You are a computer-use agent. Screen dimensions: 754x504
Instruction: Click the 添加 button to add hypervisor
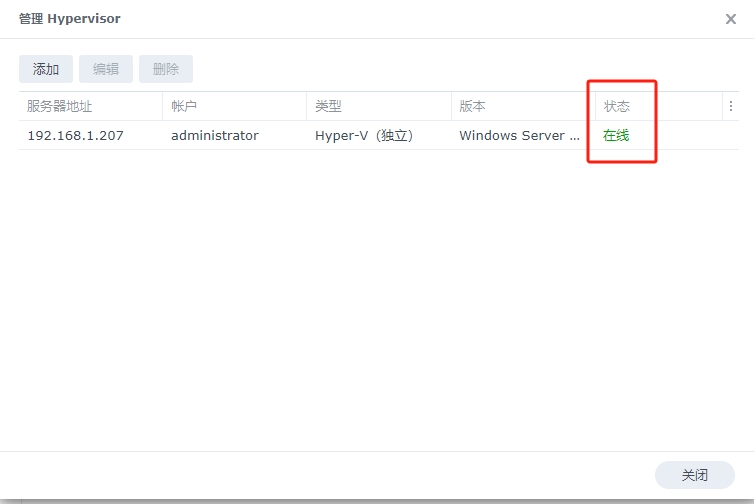(46, 69)
